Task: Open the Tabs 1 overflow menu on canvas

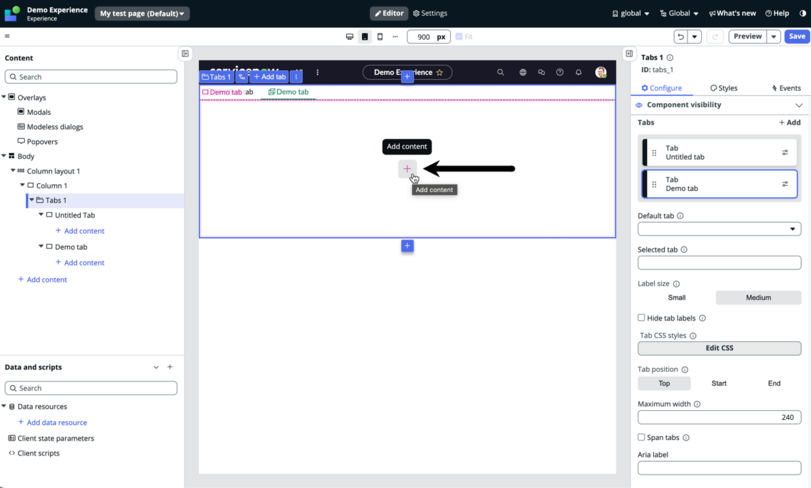Action: [x=296, y=77]
